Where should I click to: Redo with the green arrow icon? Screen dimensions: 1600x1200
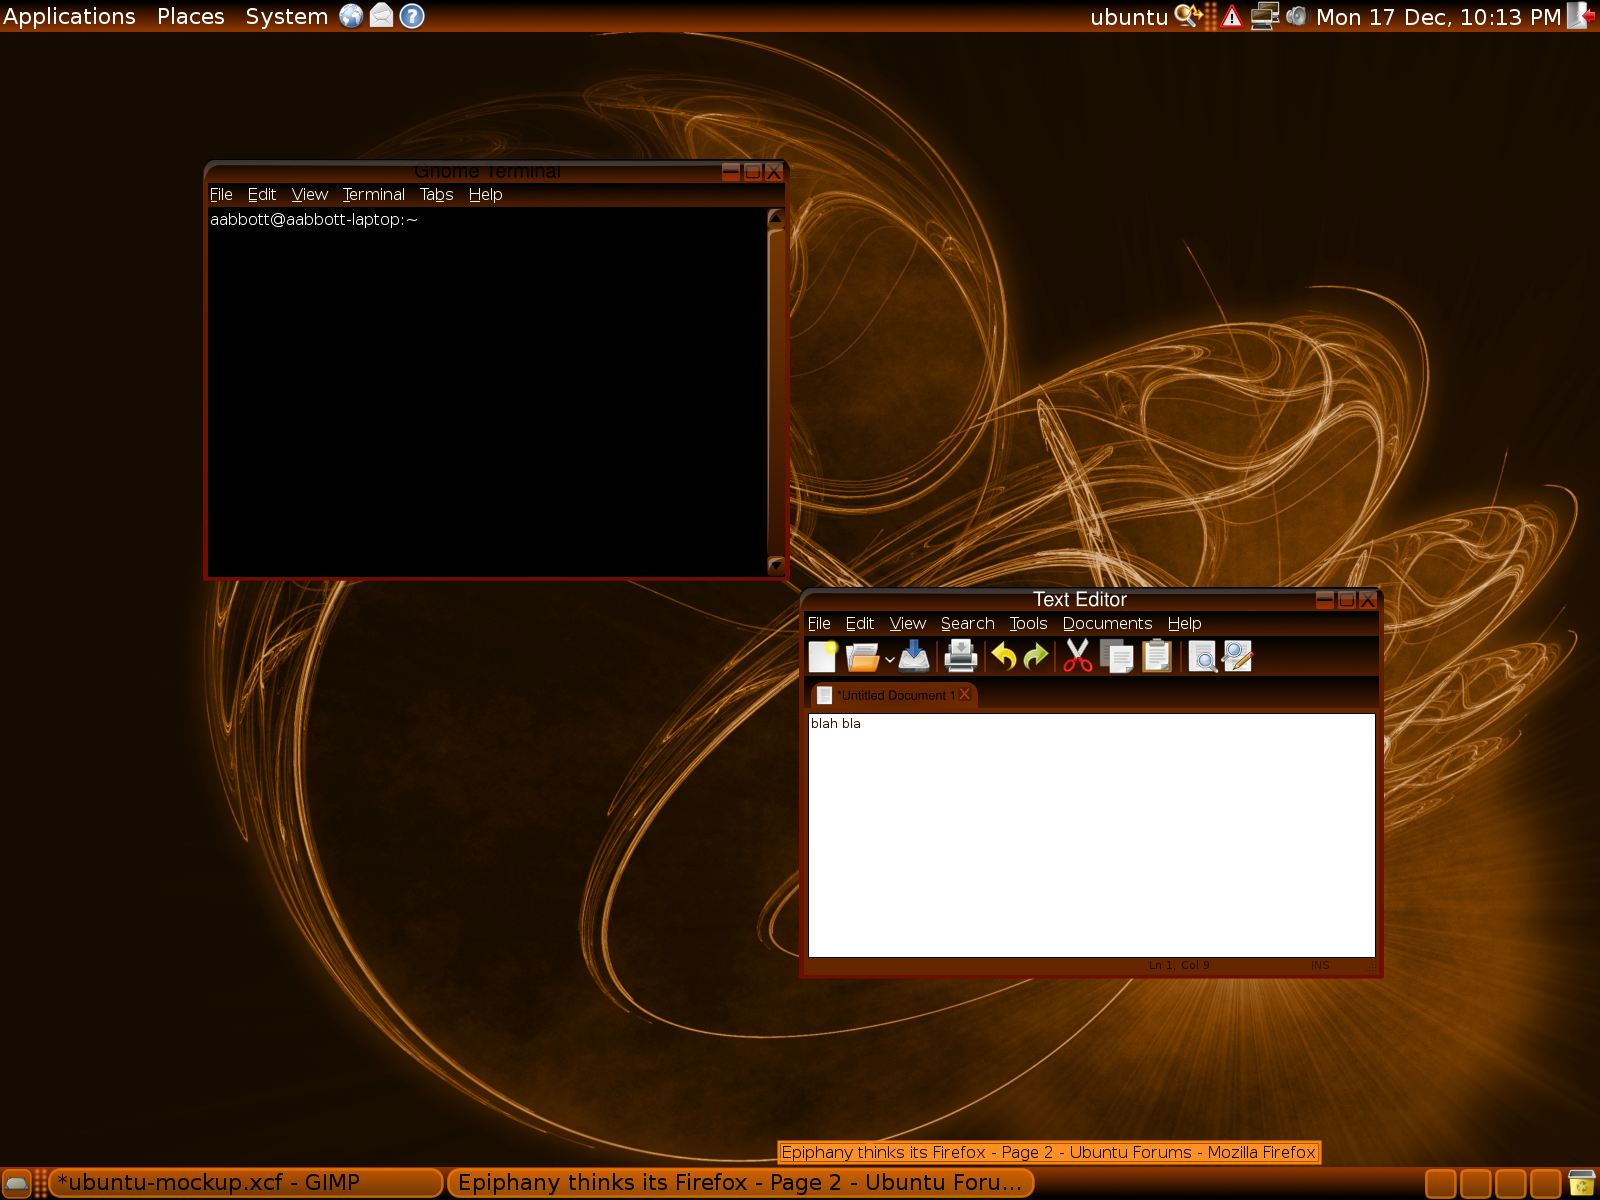[x=1036, y=657]
